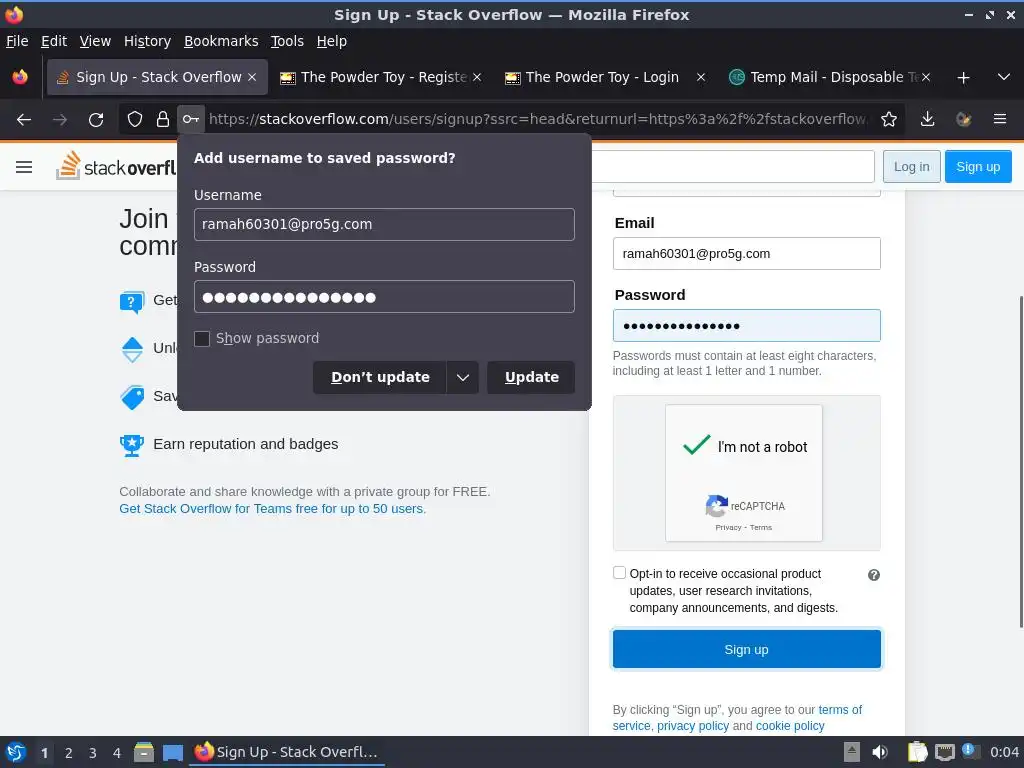1024x768 pixels.
Task: Expand the Don't update dropdown arrow
Action: click(463, 378)
